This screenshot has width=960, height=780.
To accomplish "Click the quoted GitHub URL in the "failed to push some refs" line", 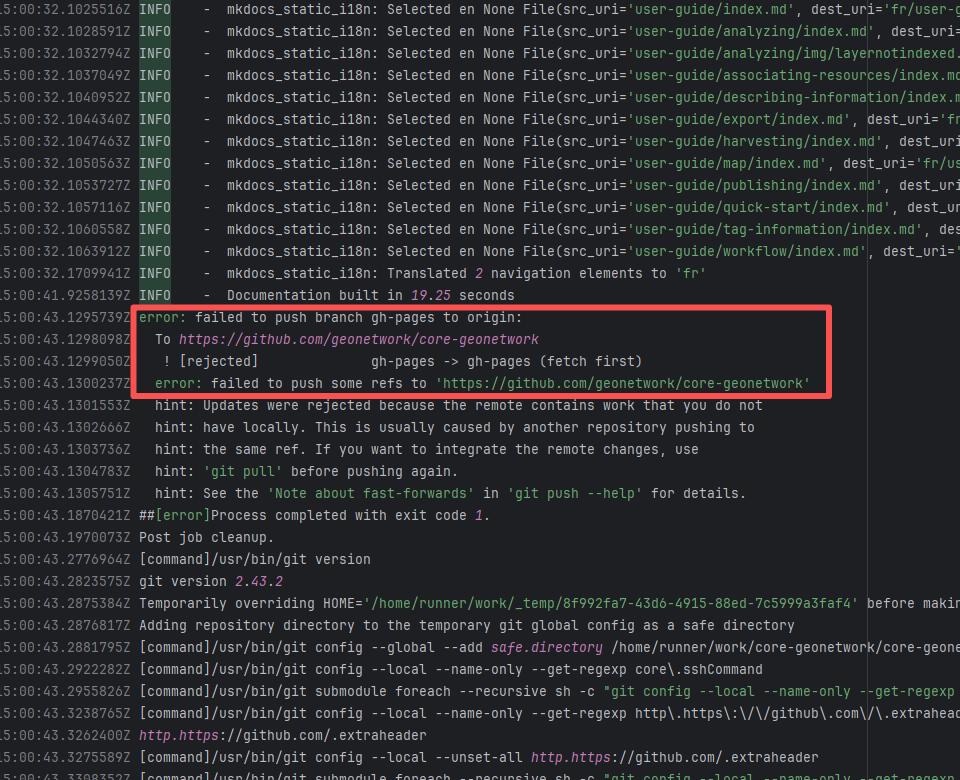I will coord(622,384).
